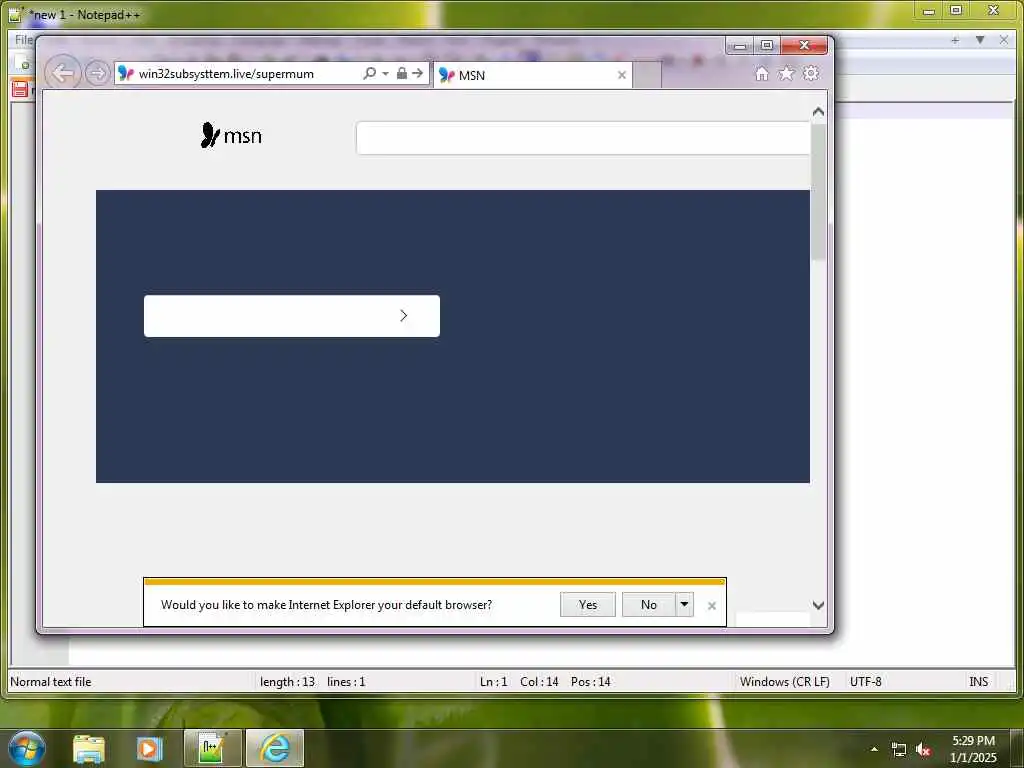The height and width of the screenshot is (768, 1024).
Task: Minimize the Internet Explorer window
Action: click(739, 46)
